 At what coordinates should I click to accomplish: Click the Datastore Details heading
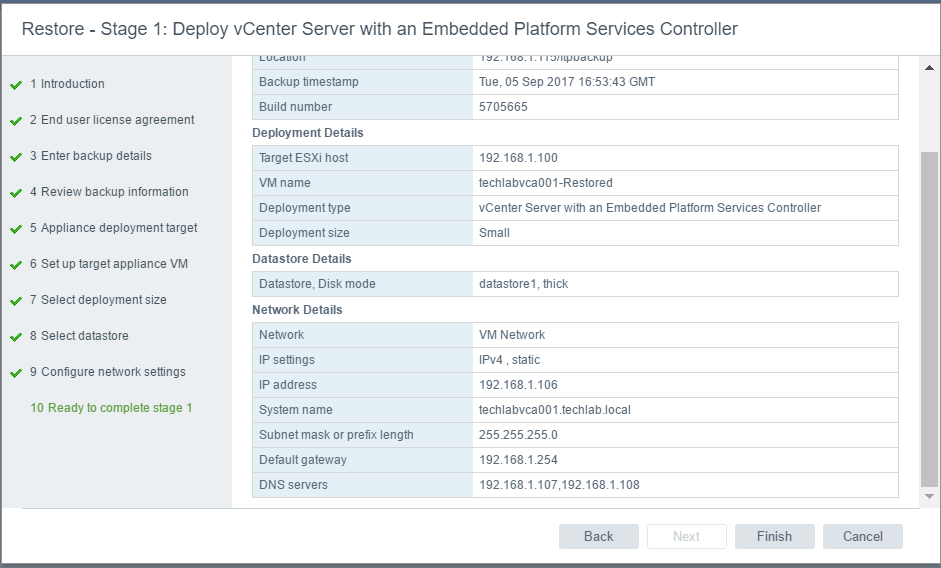tap(302, 259)
